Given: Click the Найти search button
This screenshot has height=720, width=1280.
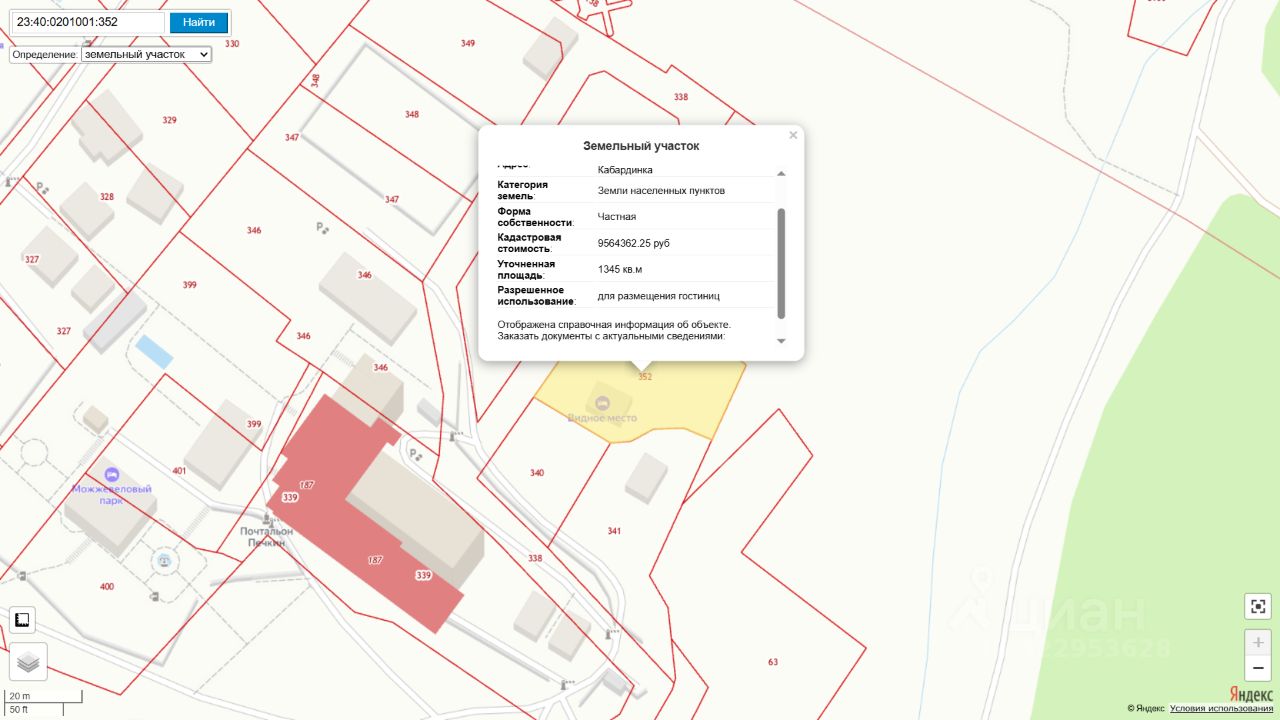Looking at the screenshot, I should point(199,22).
